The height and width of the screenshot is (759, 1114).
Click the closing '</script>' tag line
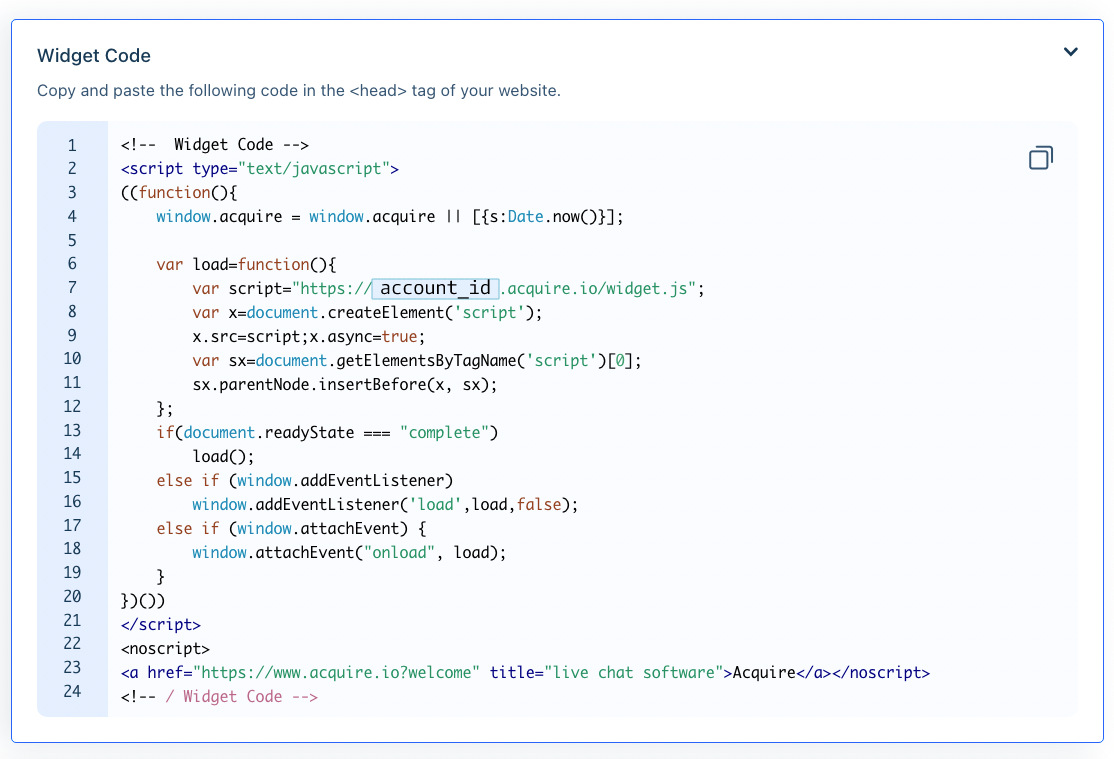(x=161, y=625)
